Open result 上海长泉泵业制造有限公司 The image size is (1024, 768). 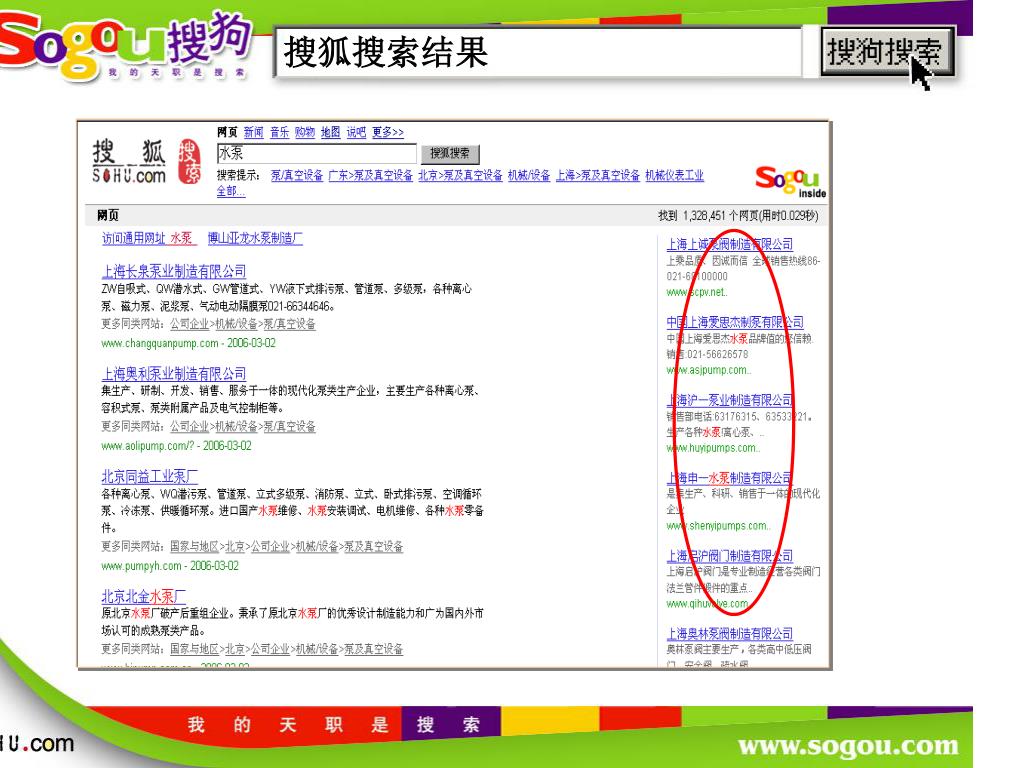click(174, 271)
